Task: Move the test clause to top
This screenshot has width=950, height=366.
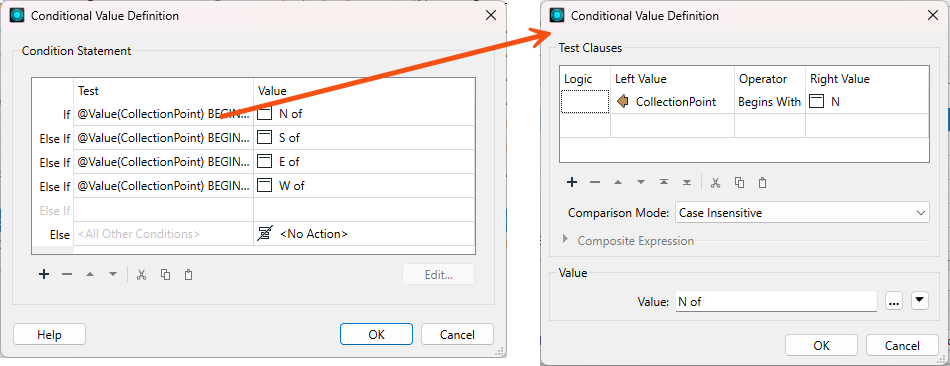Action: click(664, 182)
